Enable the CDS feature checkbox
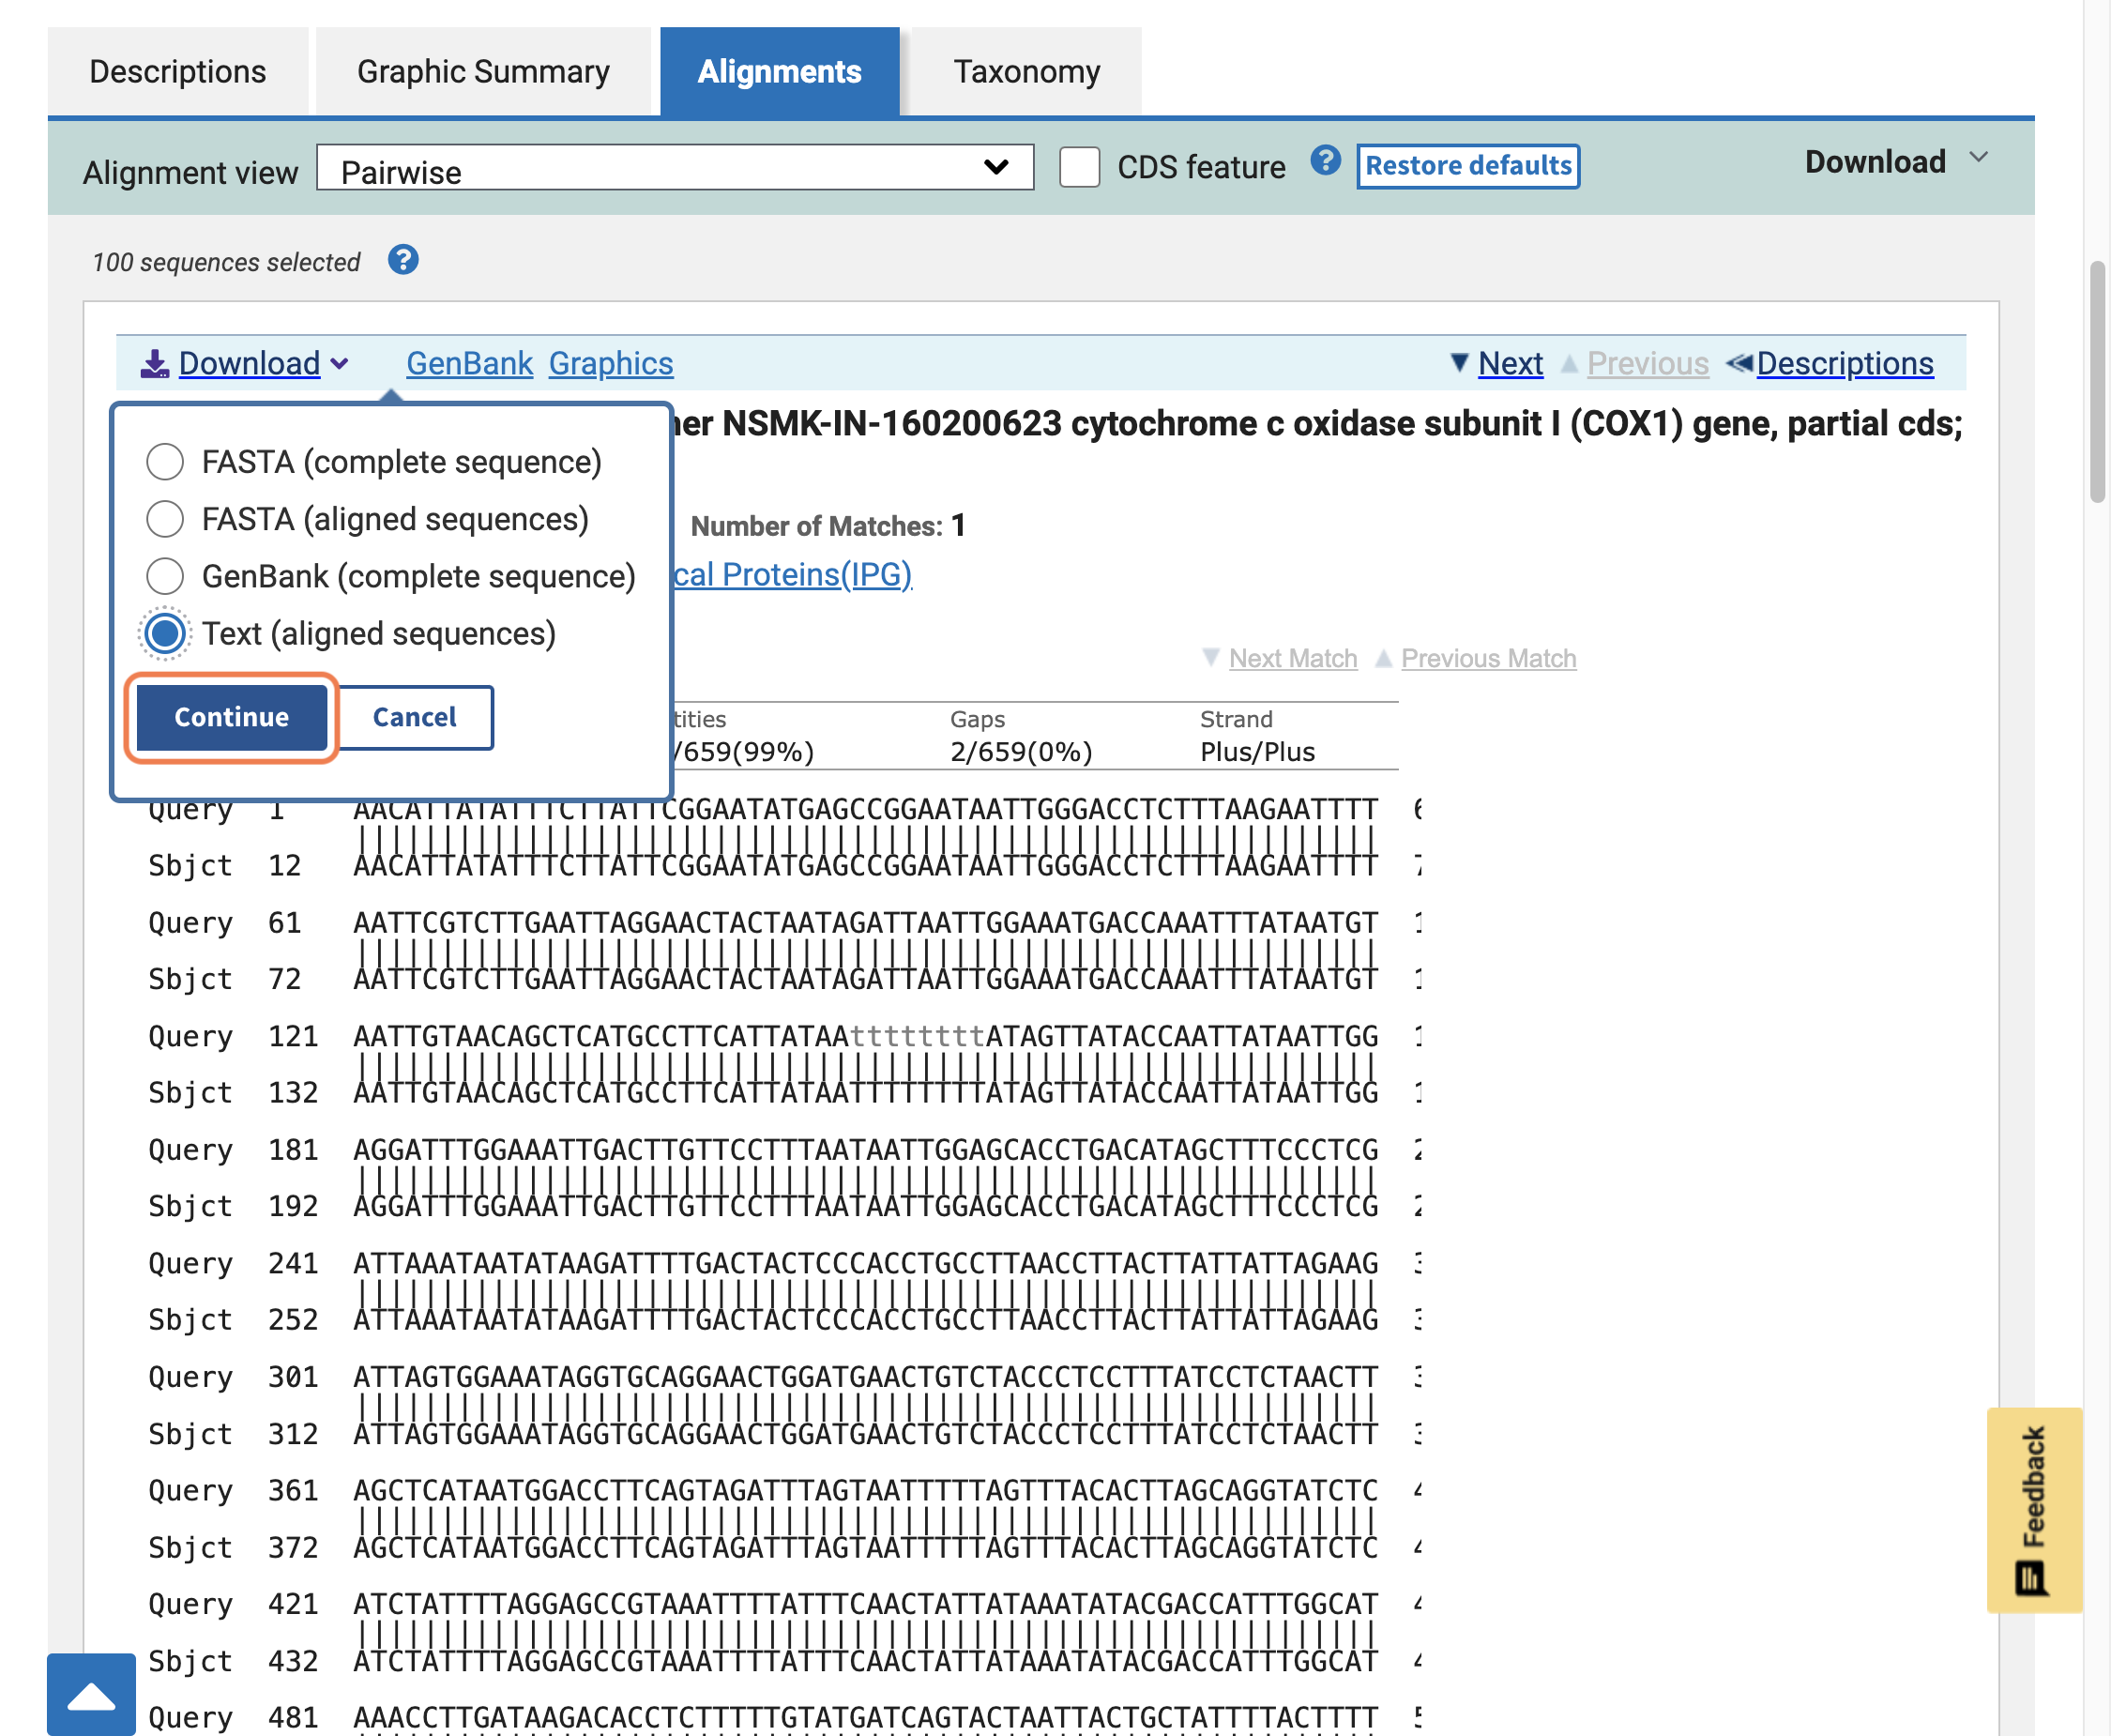 tap(1080, 167)
